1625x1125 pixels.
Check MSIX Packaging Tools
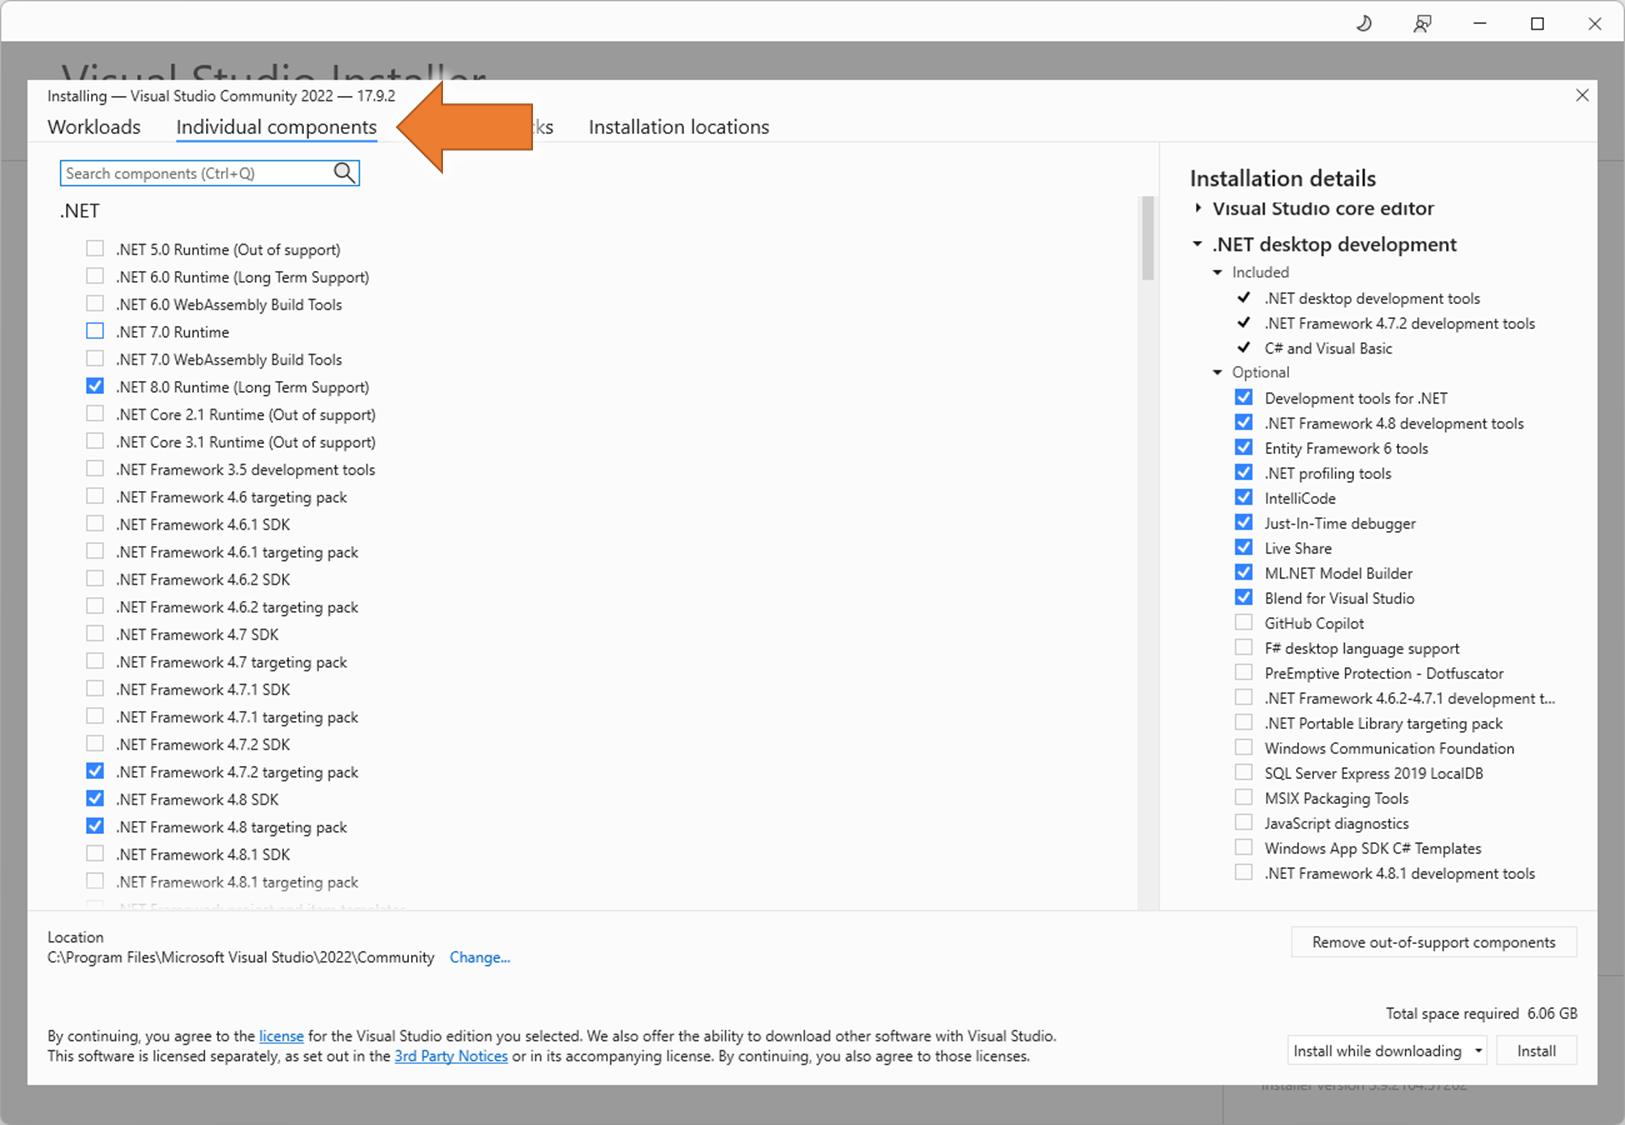coord(1244,798)
